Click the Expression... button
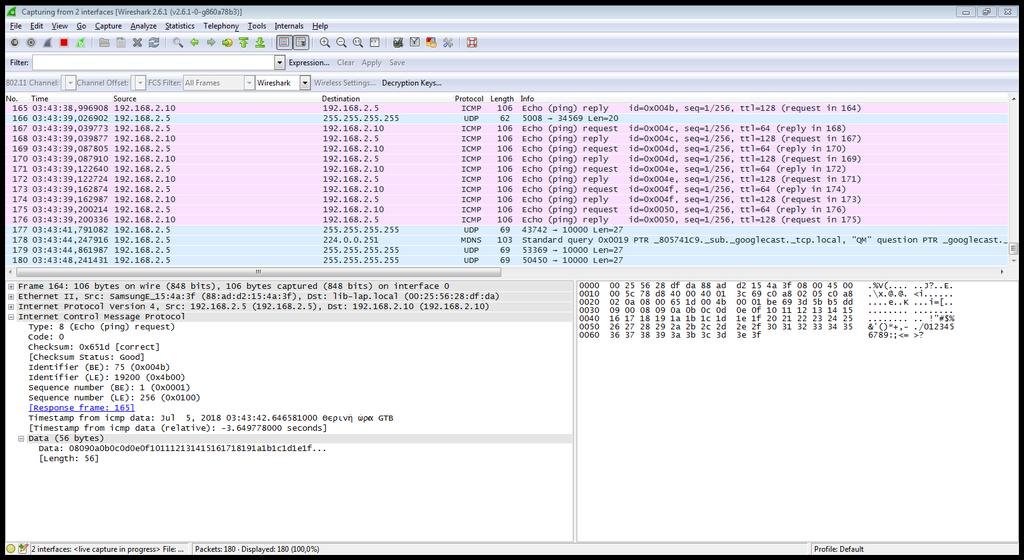 (x=309, y=63)
